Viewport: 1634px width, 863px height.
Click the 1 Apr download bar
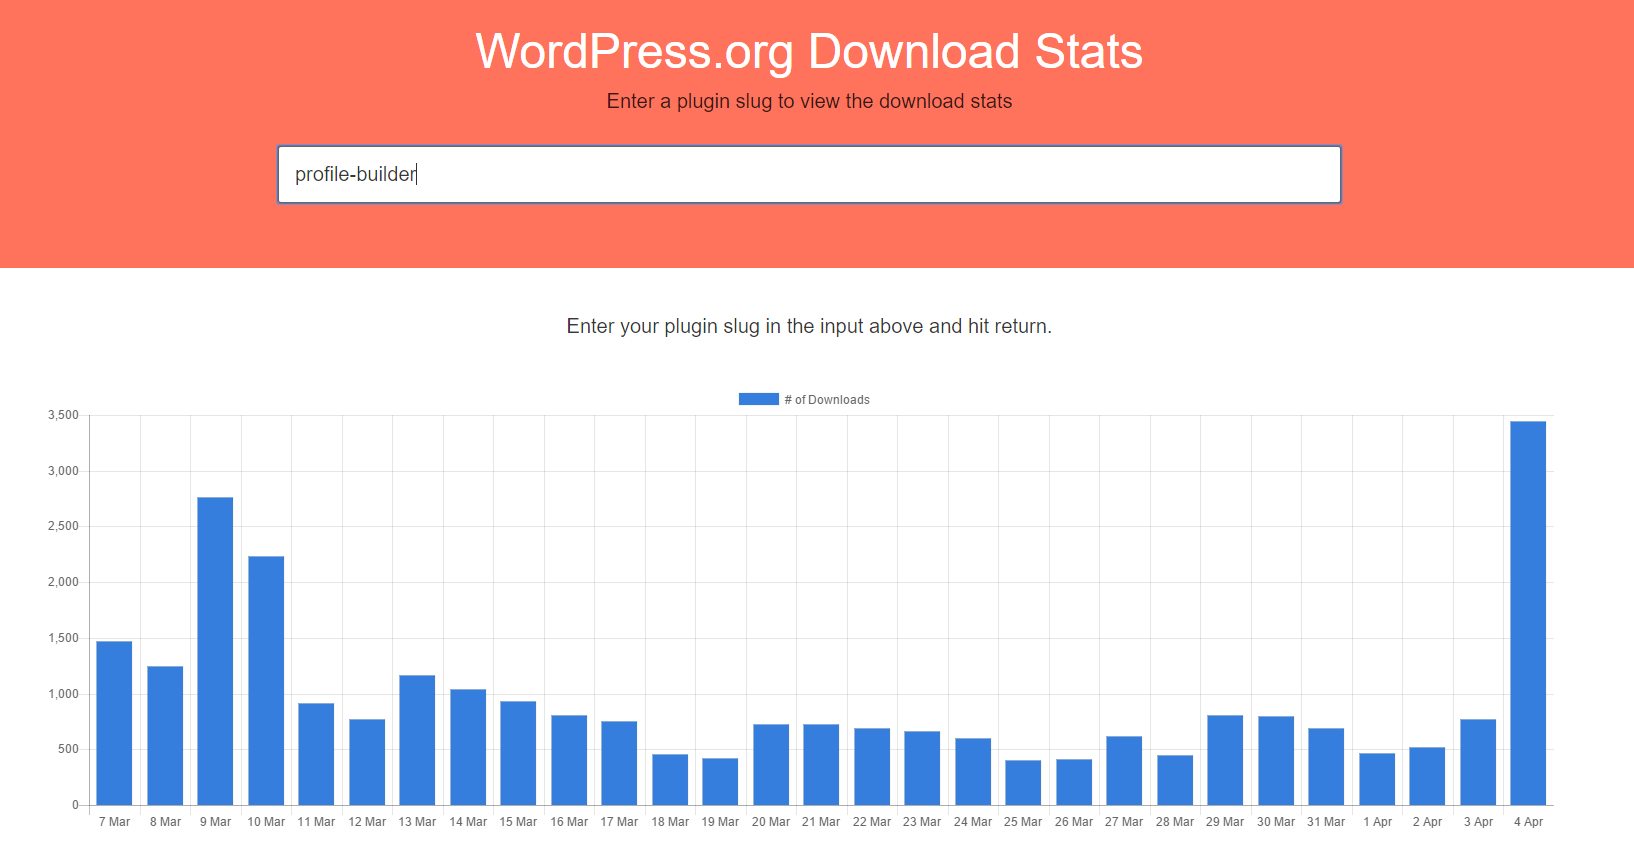[1377, 779]
